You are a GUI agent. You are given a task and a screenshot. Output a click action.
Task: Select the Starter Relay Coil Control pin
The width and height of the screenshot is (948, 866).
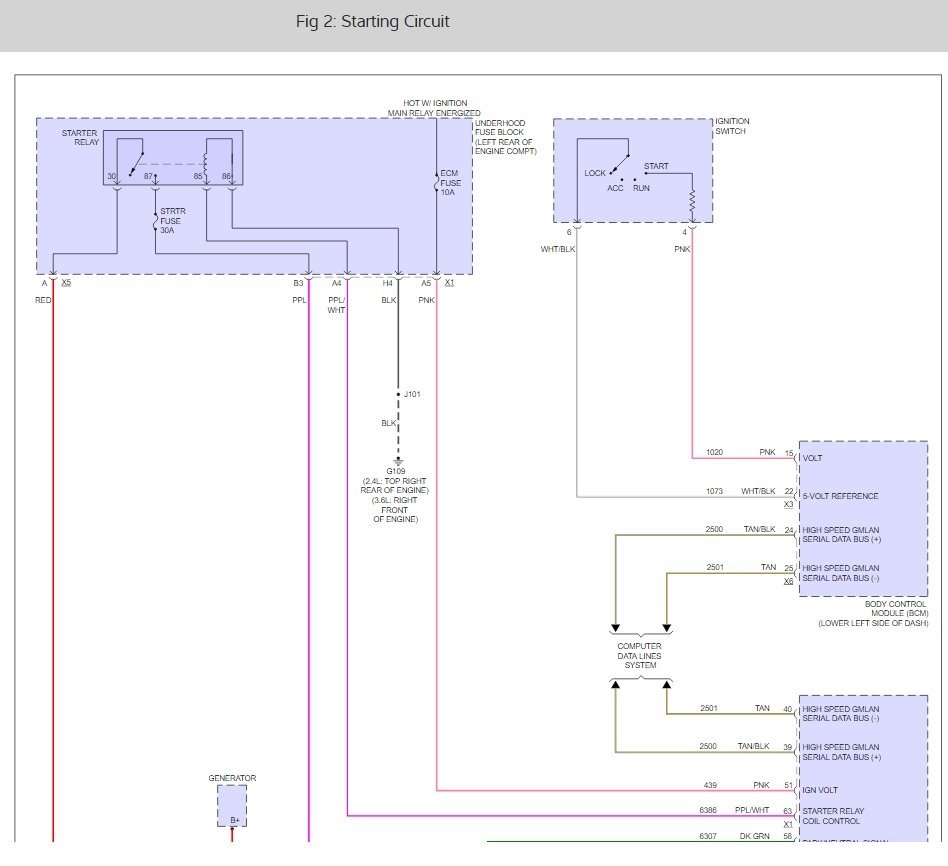point(836,816)
